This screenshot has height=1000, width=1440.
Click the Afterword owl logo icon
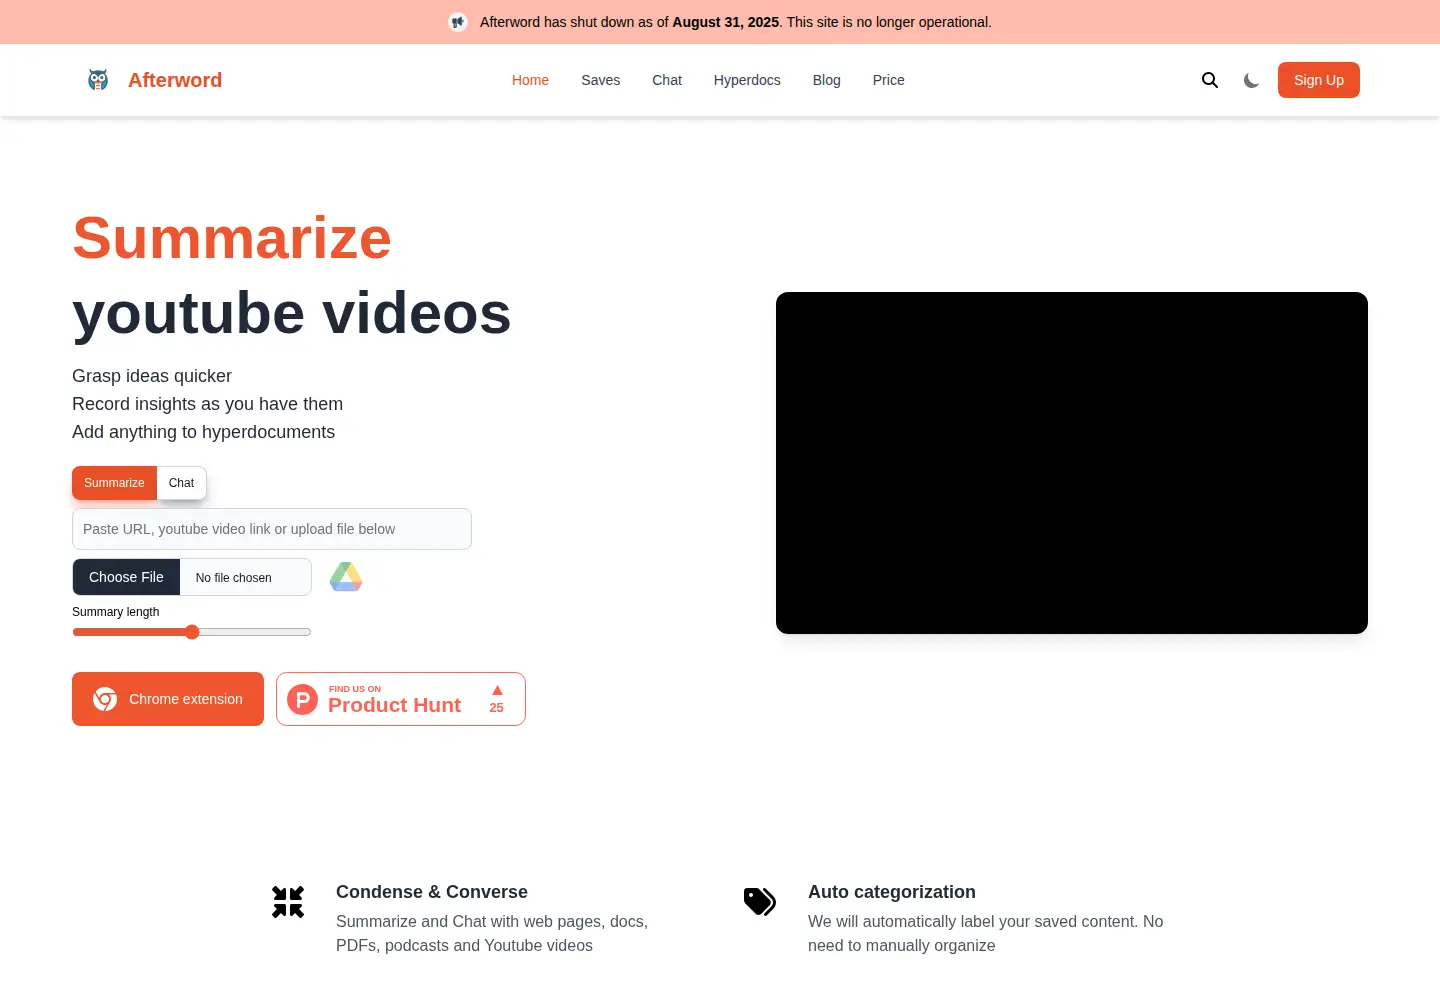point(98,80)
